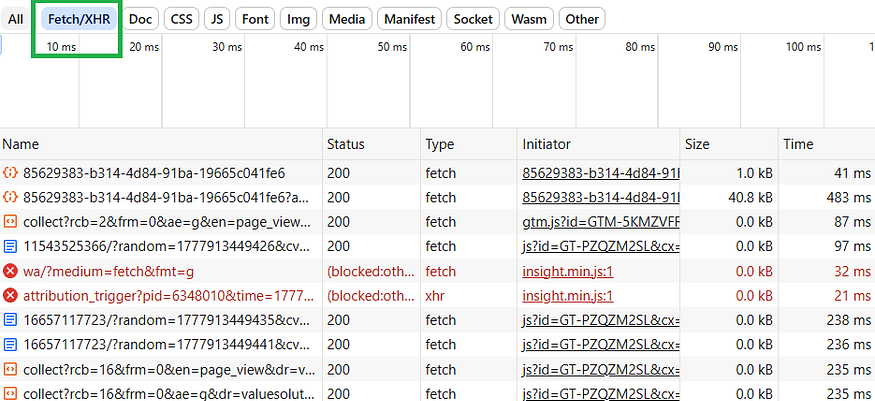Screen dimensions: 875x401
Task: Click document icon of 11543525366 request
Action: click(x=10, y=247)
